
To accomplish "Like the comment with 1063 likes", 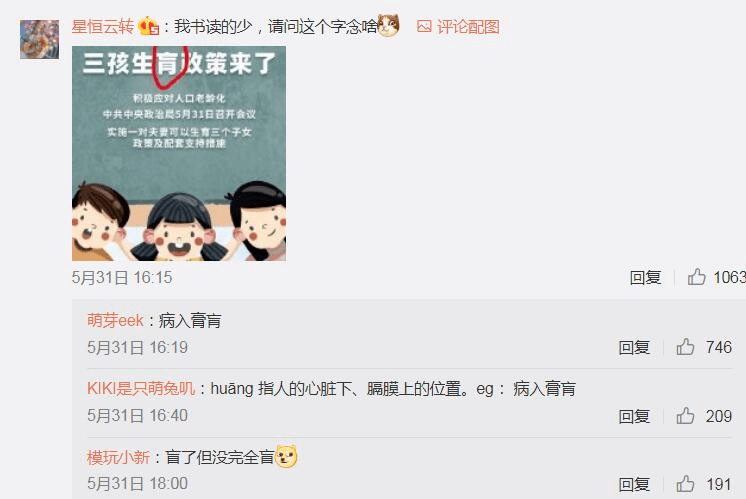I will 697,277.
